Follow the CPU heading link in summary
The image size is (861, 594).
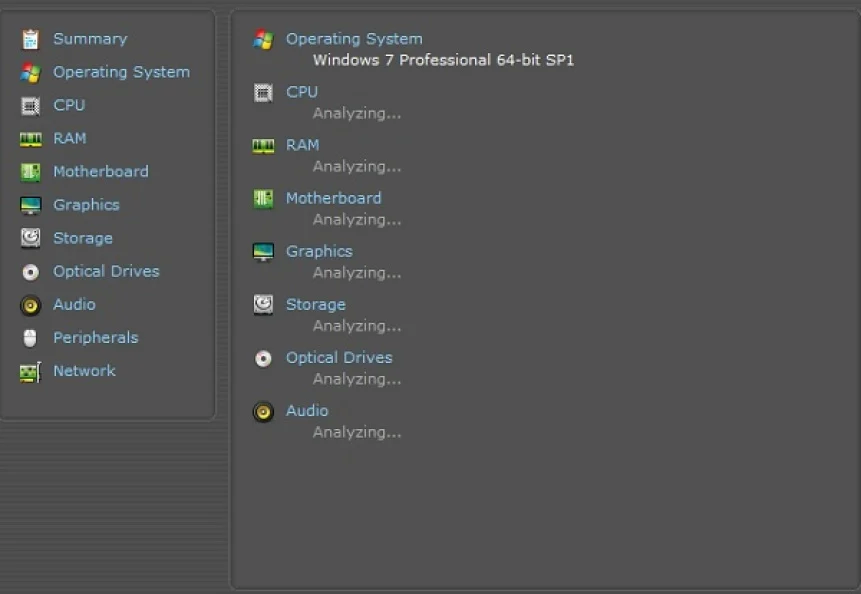[x=302, y=92]
